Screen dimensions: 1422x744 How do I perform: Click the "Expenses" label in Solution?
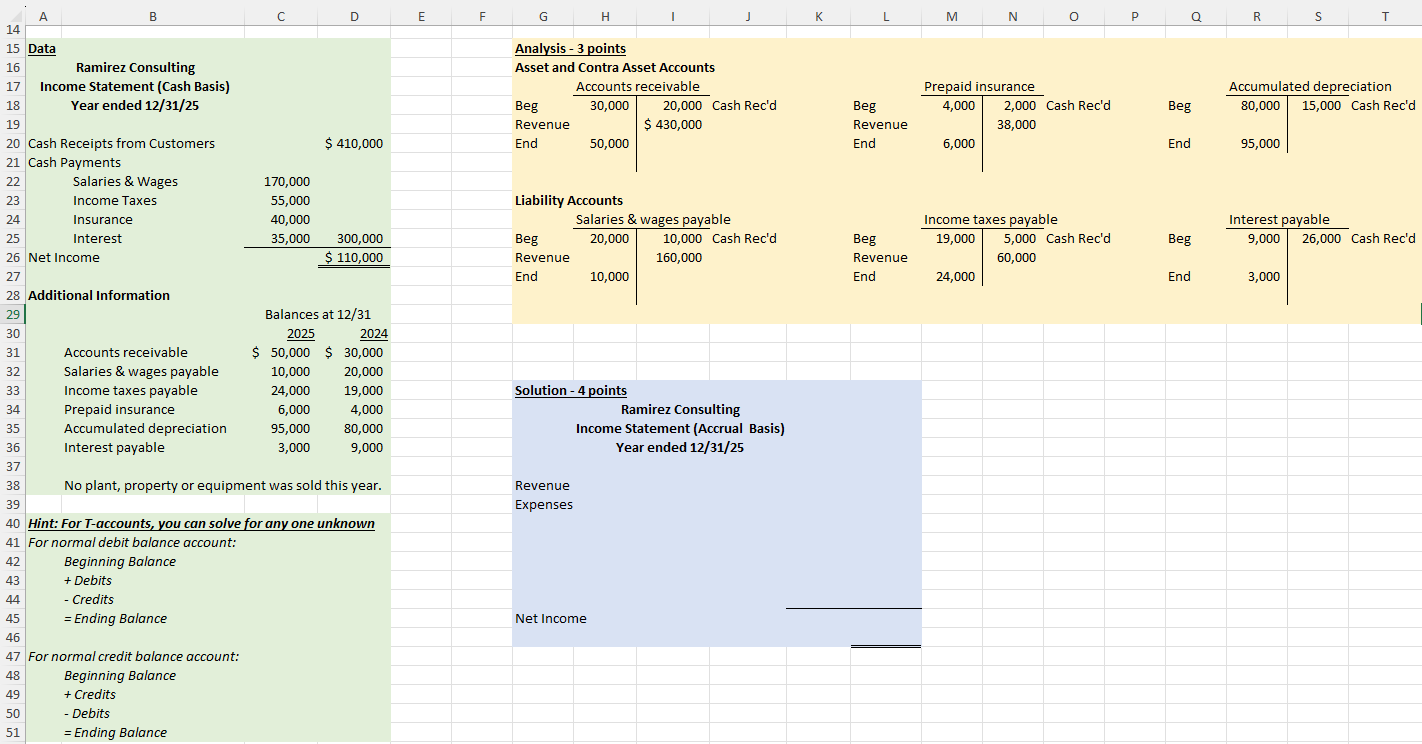coord(544,504)
